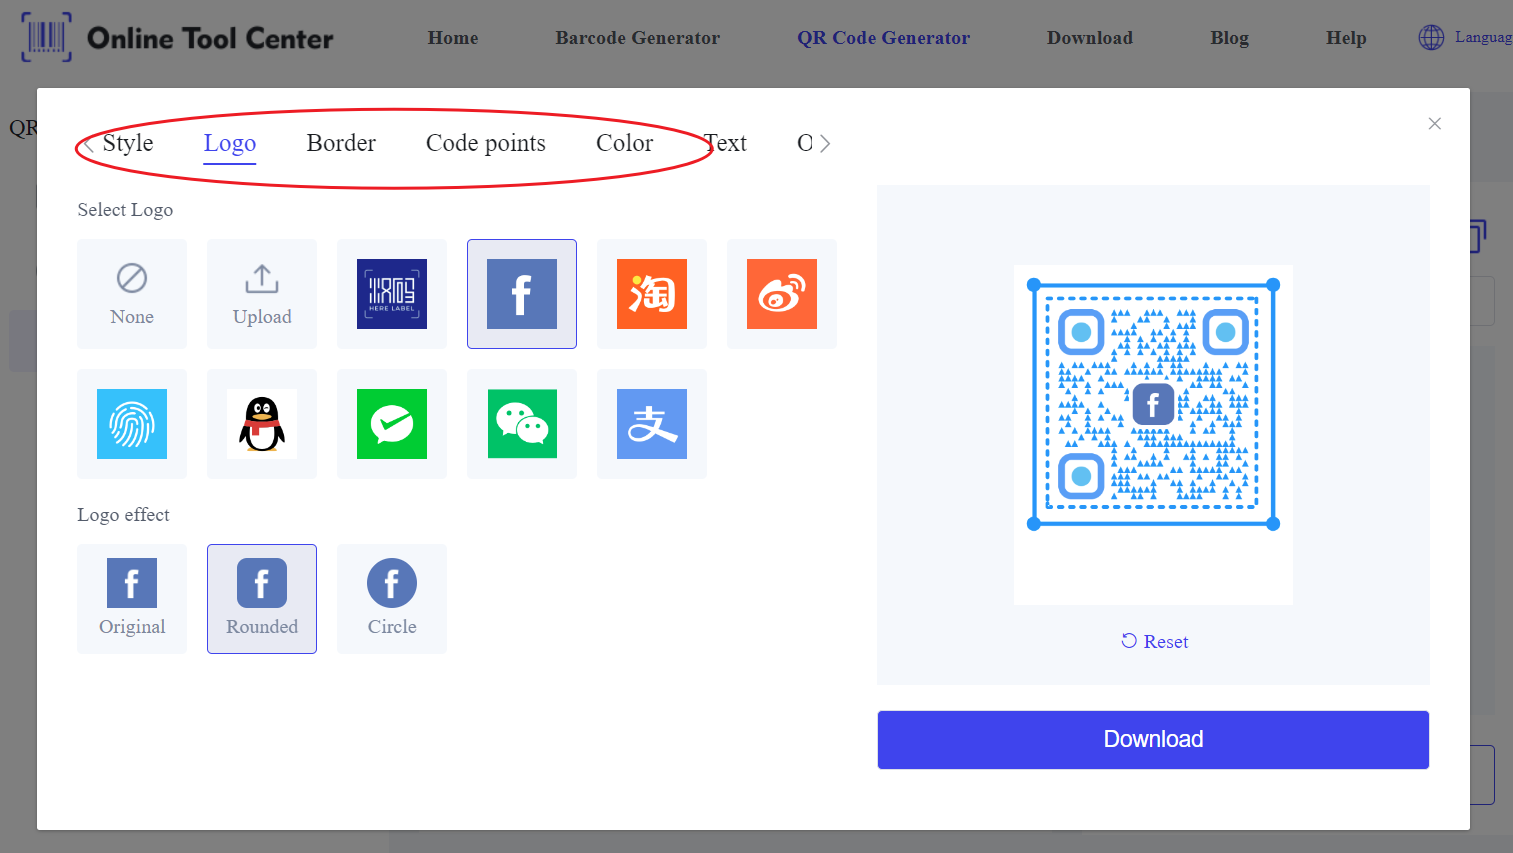Go to the Code points tab

pyautogui.click(x=486, y=143)
